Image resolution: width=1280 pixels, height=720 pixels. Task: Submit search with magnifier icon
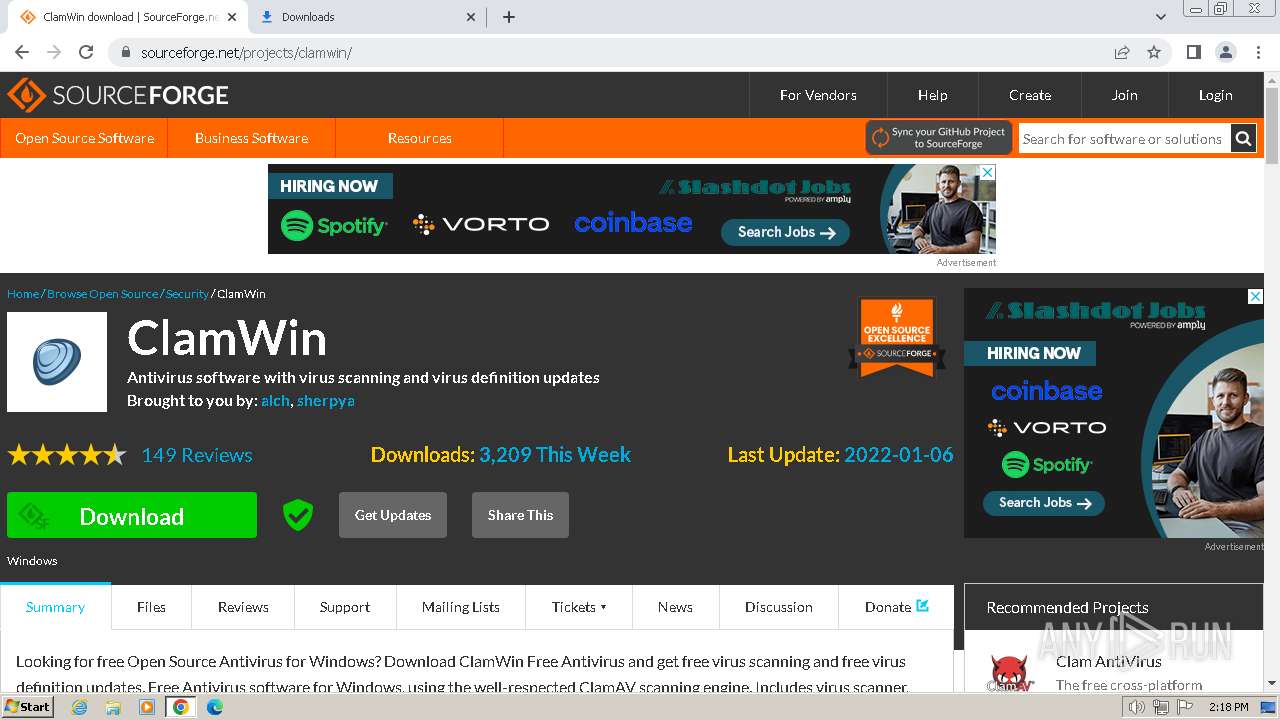tap(1243, 139)
